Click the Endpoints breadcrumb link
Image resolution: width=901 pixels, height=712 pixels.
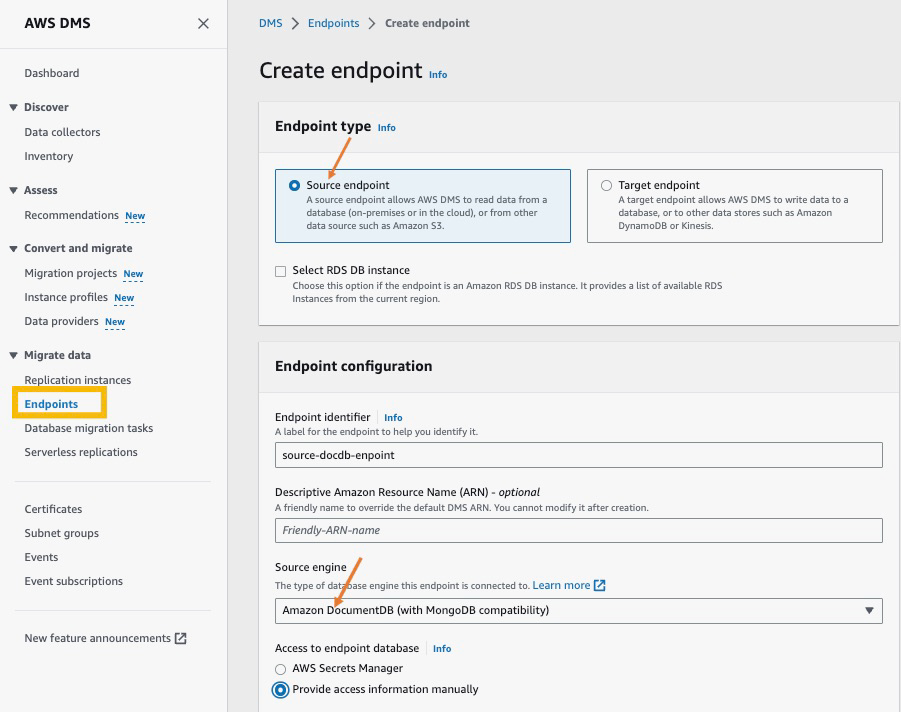click(x=333, y=23)
